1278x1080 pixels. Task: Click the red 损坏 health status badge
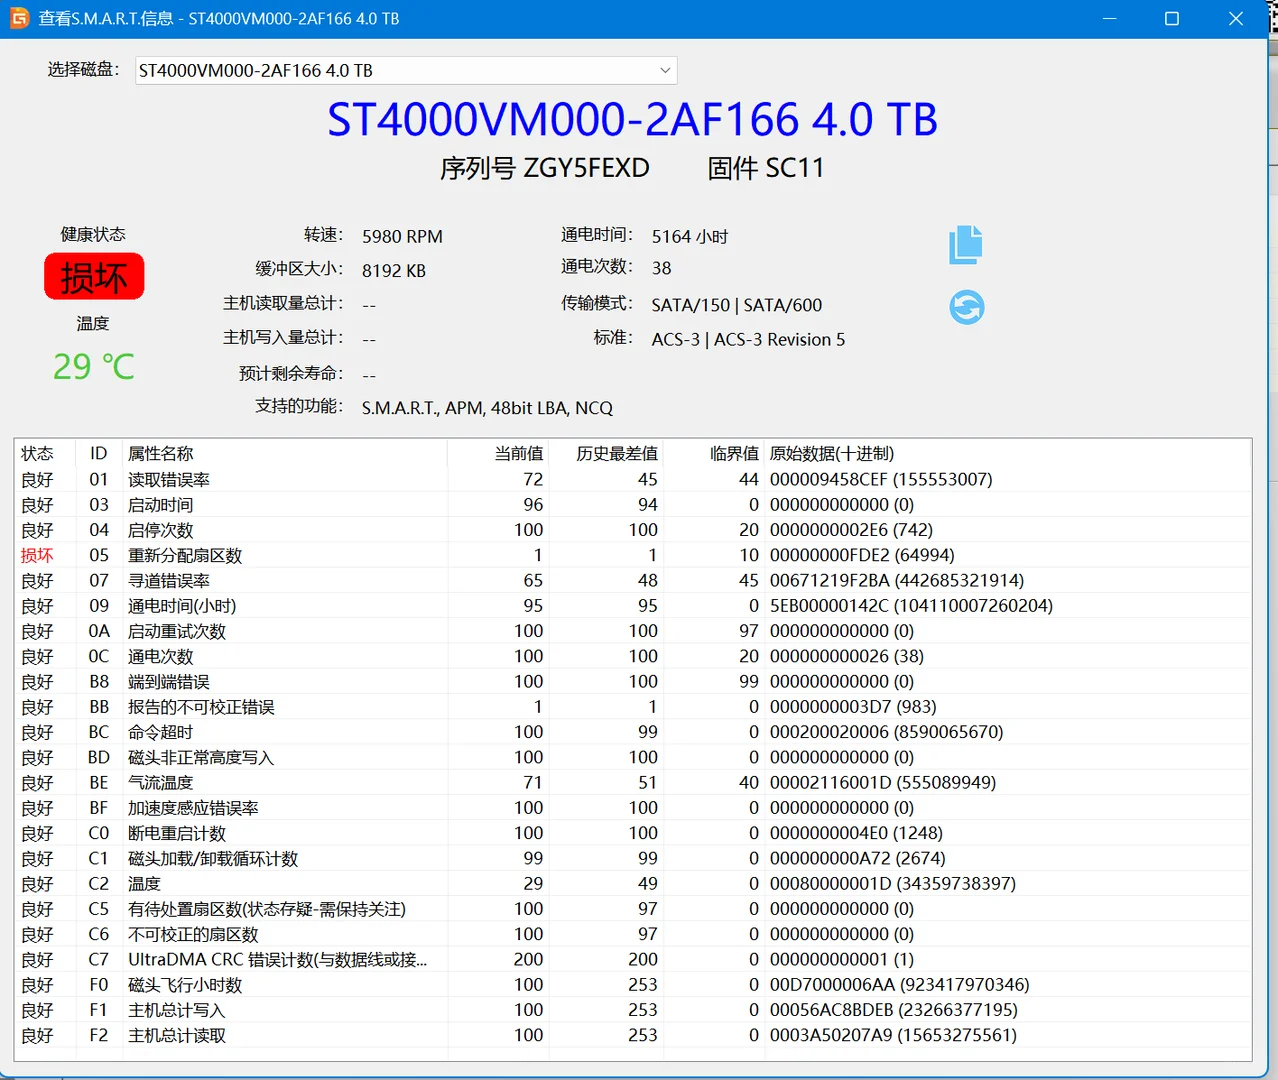pyautogui.click(x=94, y=276)
